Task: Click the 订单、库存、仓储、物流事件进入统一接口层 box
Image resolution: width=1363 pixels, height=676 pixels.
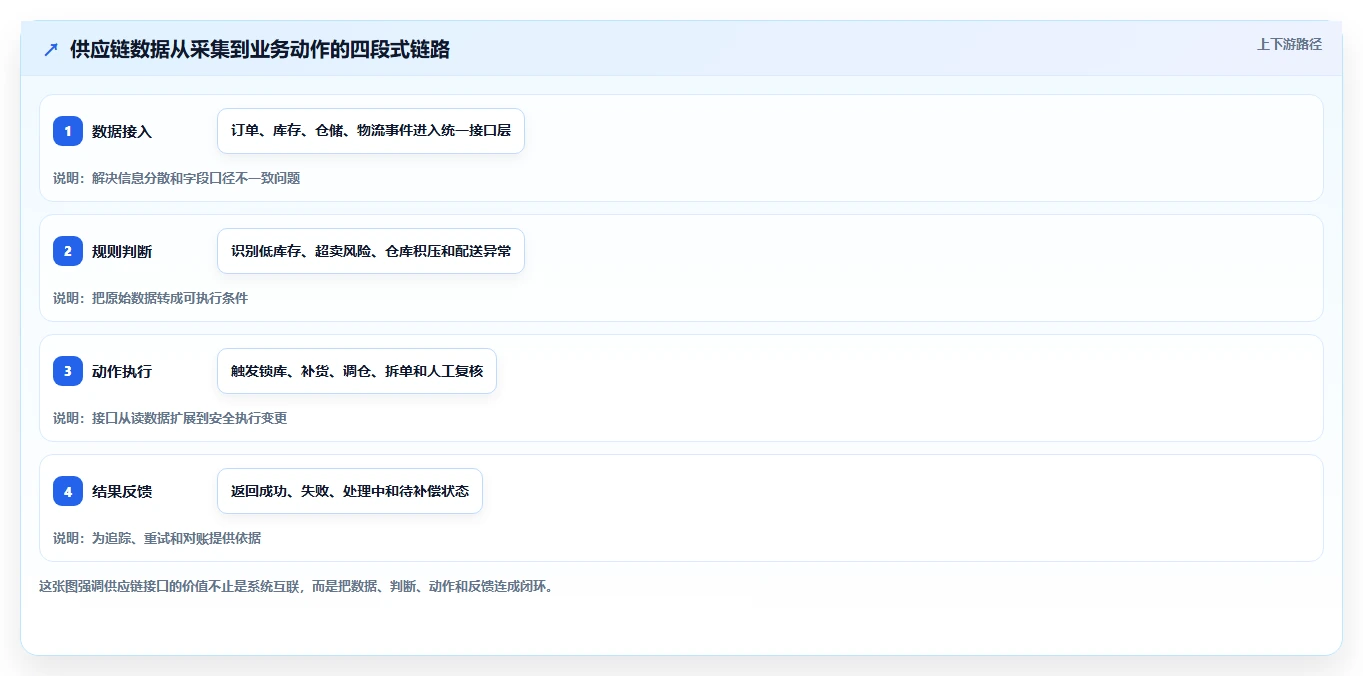Action: tap(371, 131)
